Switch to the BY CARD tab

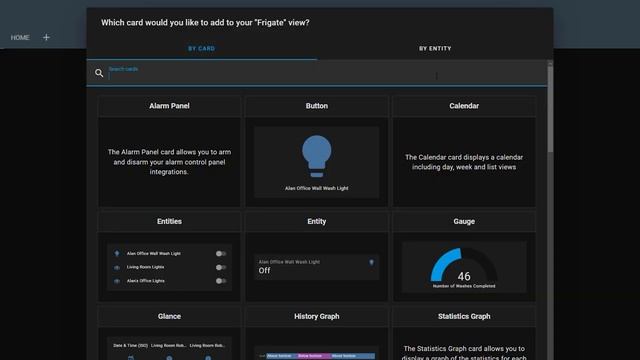[x=202, y=49]
